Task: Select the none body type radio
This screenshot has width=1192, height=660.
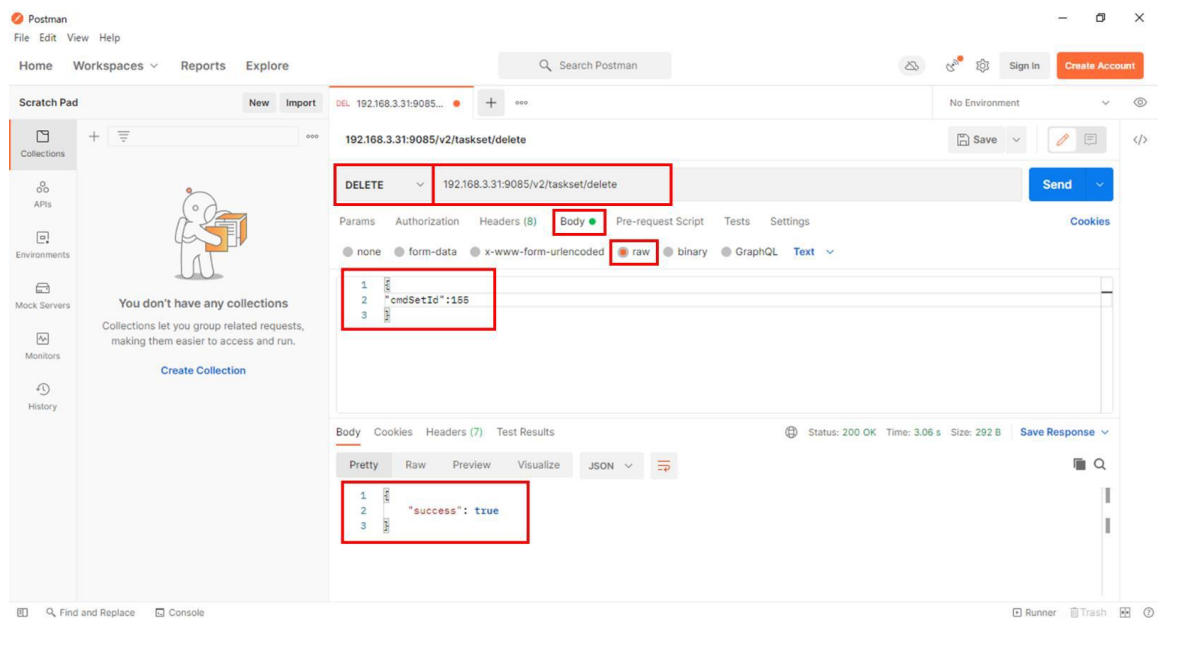Action: tap(348, 252)
